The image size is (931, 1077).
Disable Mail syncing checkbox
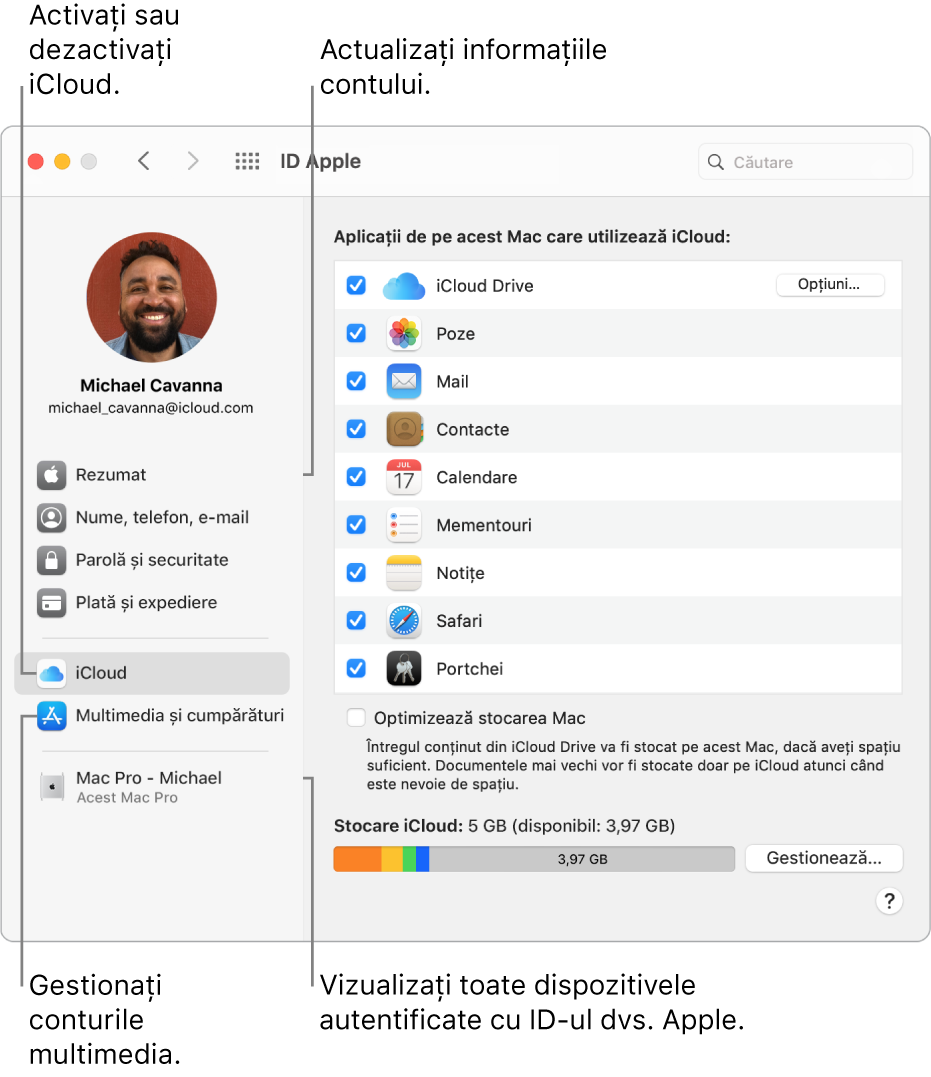pos(356,381)
